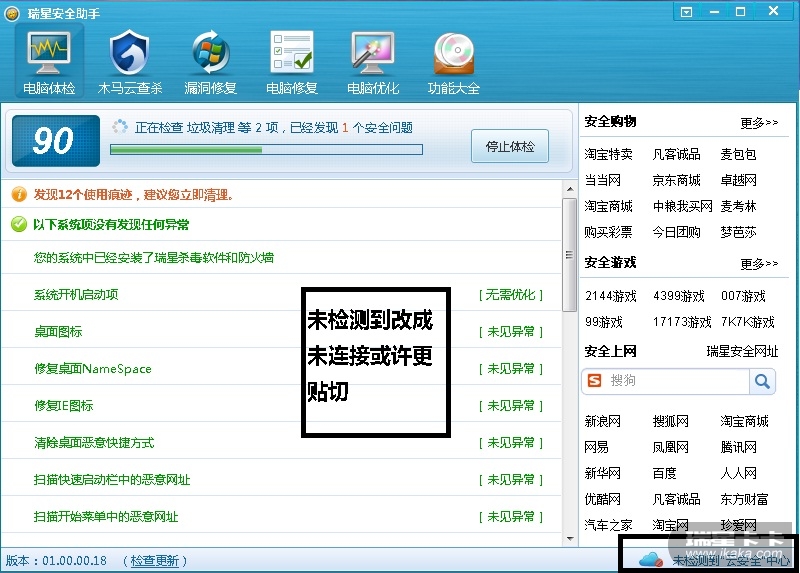Open the 京东商城 link
The image size is (800, 573).
(x=676, y=180)
